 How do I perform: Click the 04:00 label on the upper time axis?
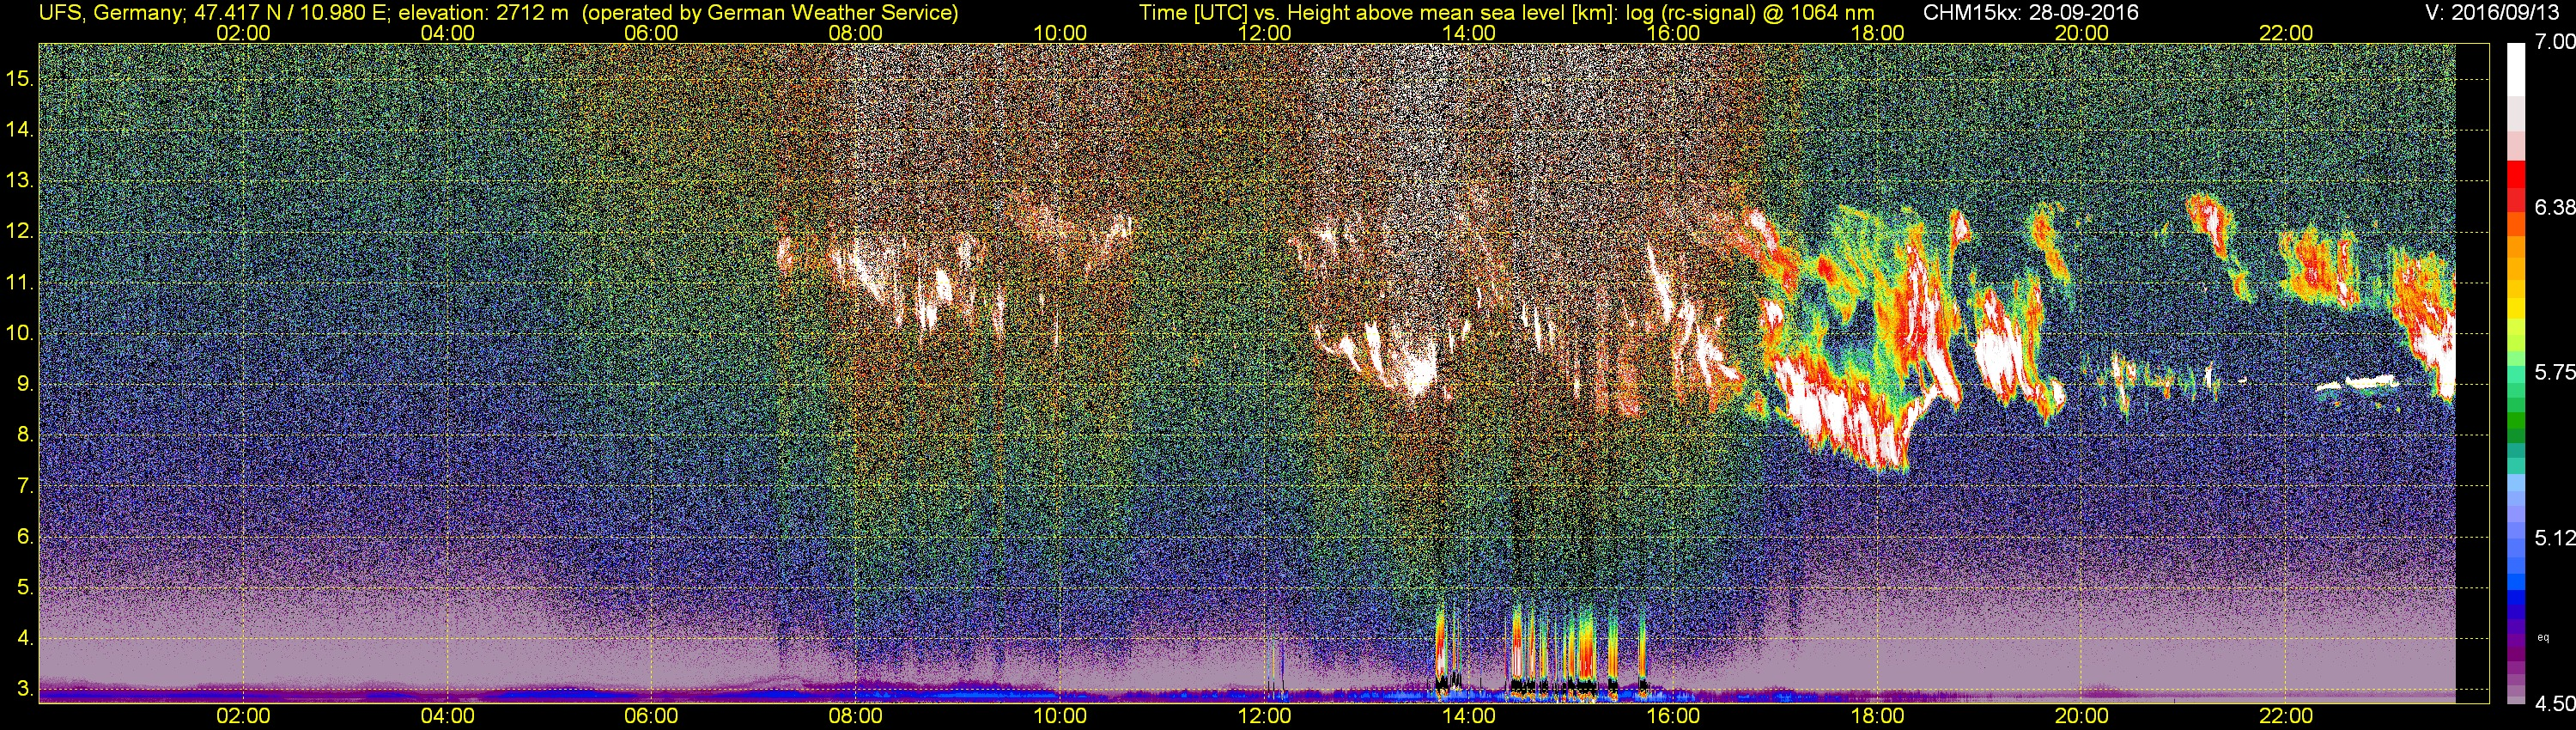coord(447,33)
